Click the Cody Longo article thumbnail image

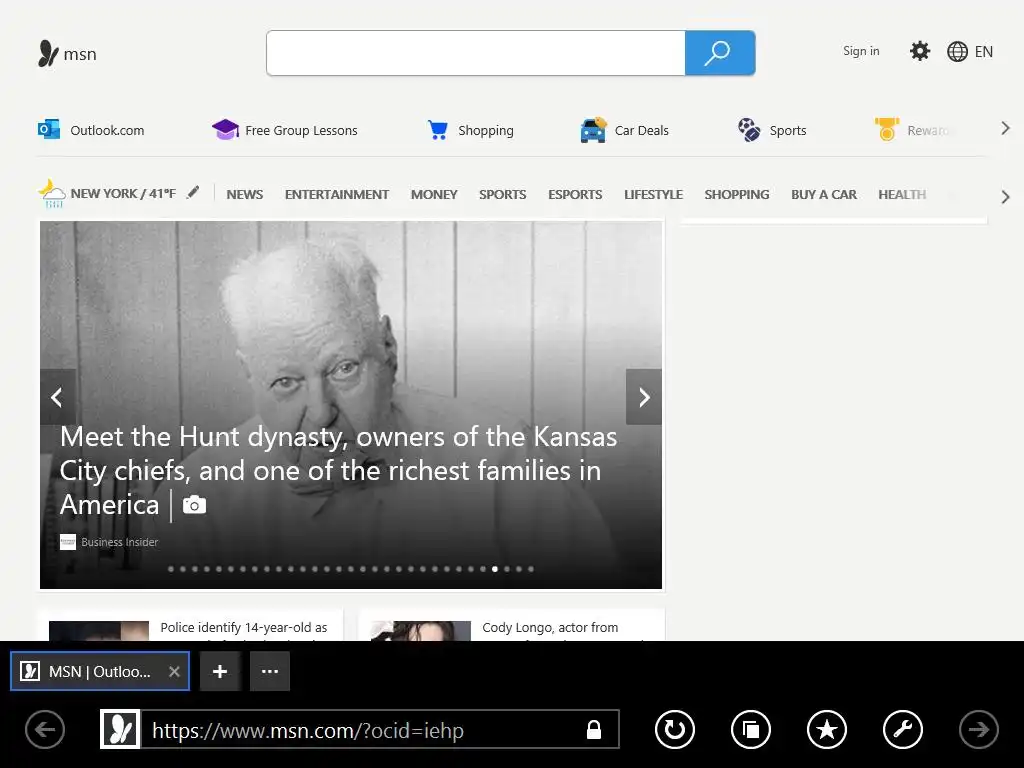pos(421,630)
